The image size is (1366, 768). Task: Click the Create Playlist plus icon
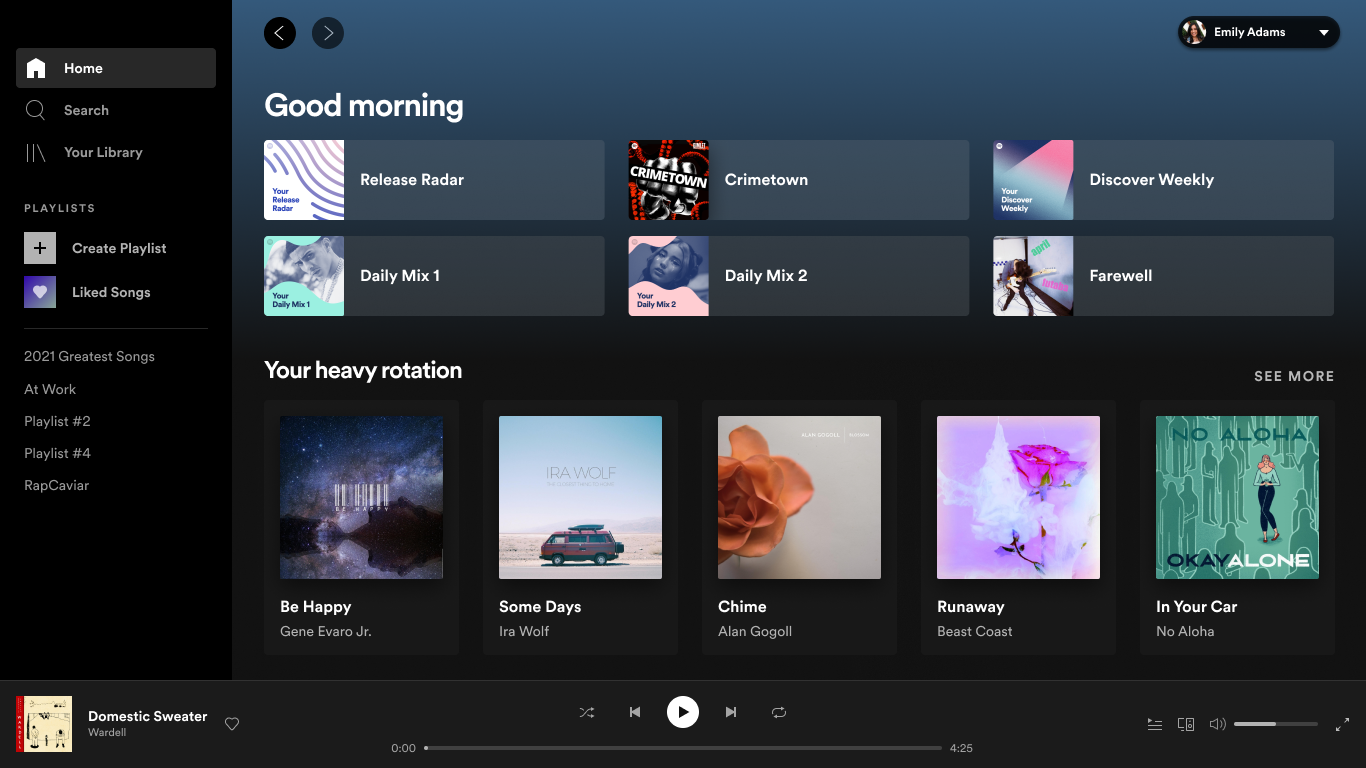[40, 247]
